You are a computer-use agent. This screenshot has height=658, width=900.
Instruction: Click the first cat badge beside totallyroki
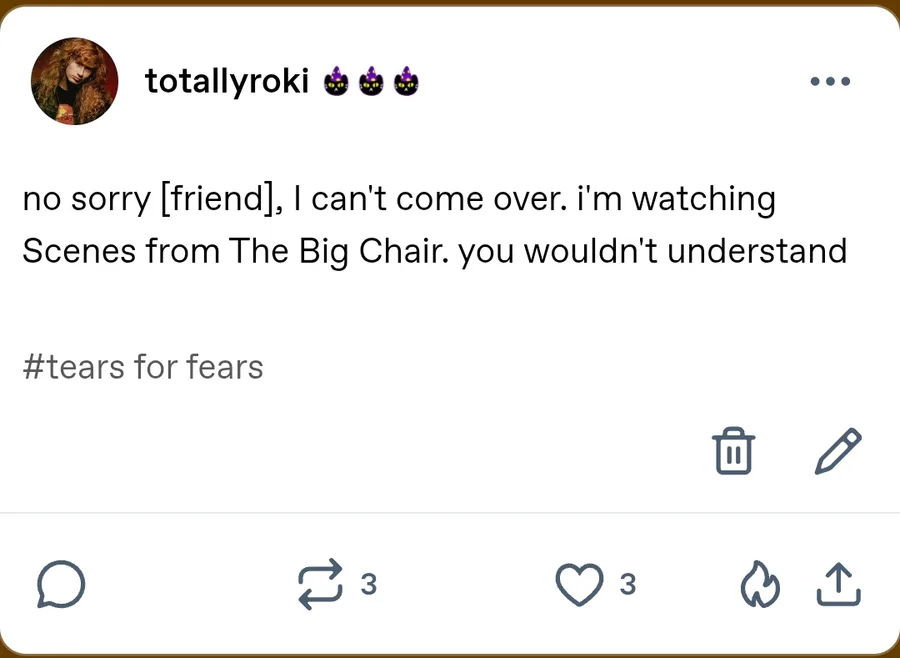coord(336,82)
